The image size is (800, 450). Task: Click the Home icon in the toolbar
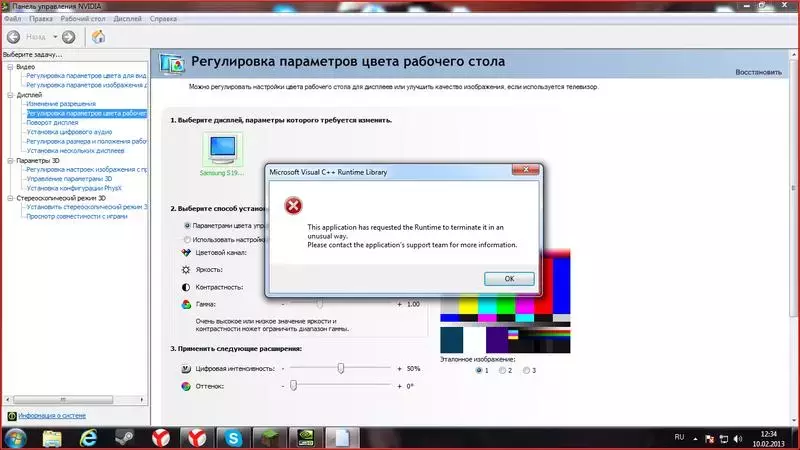(x=98, y=37)
